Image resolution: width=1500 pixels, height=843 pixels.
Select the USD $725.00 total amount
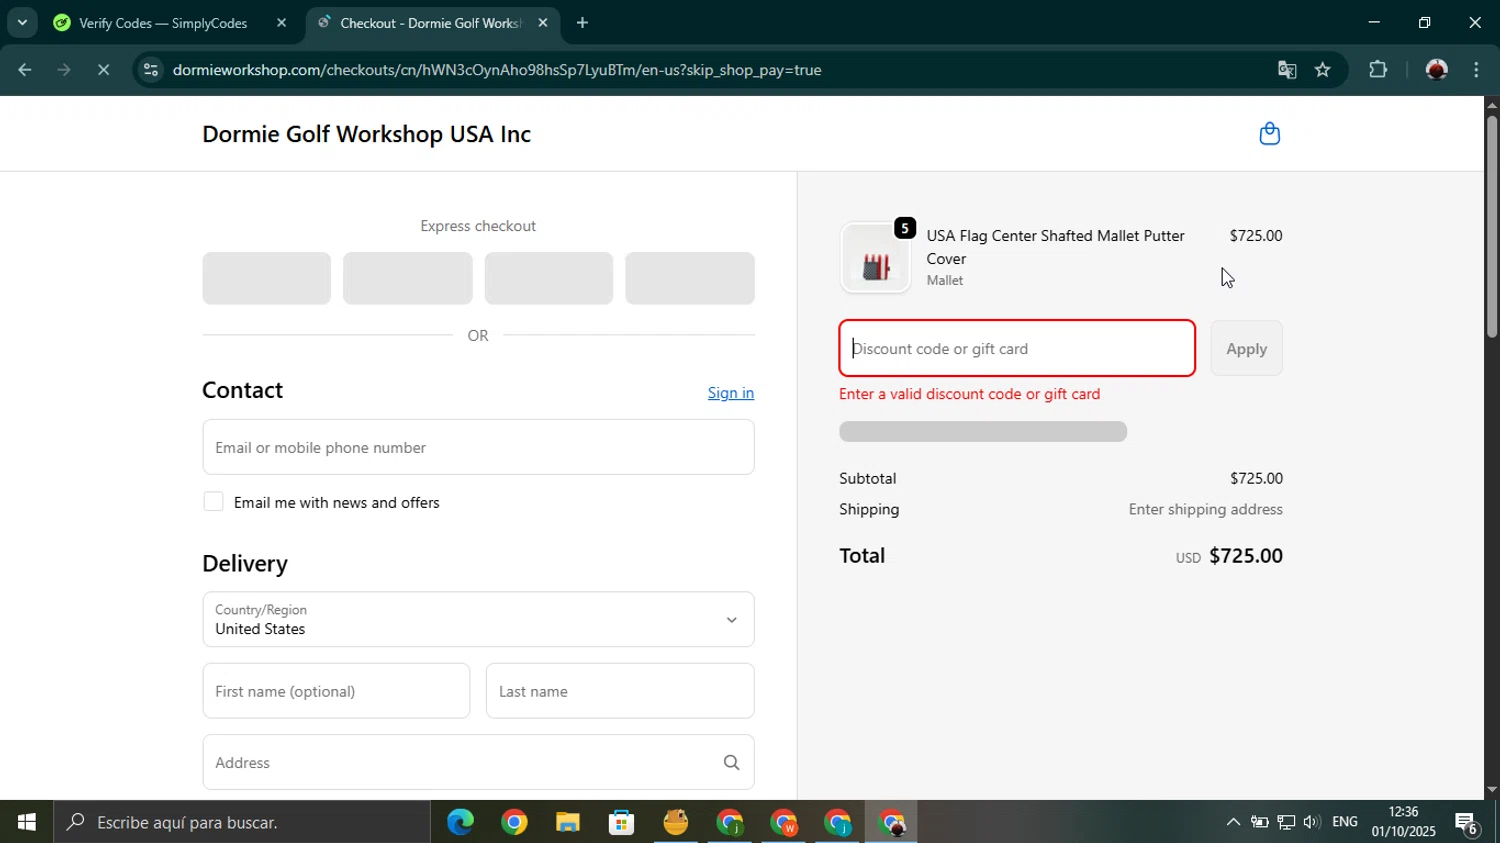1229,556
